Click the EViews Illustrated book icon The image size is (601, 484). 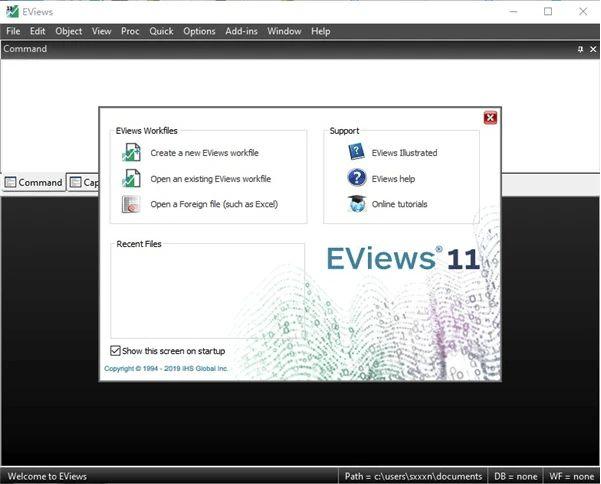[x=356, y=152]
